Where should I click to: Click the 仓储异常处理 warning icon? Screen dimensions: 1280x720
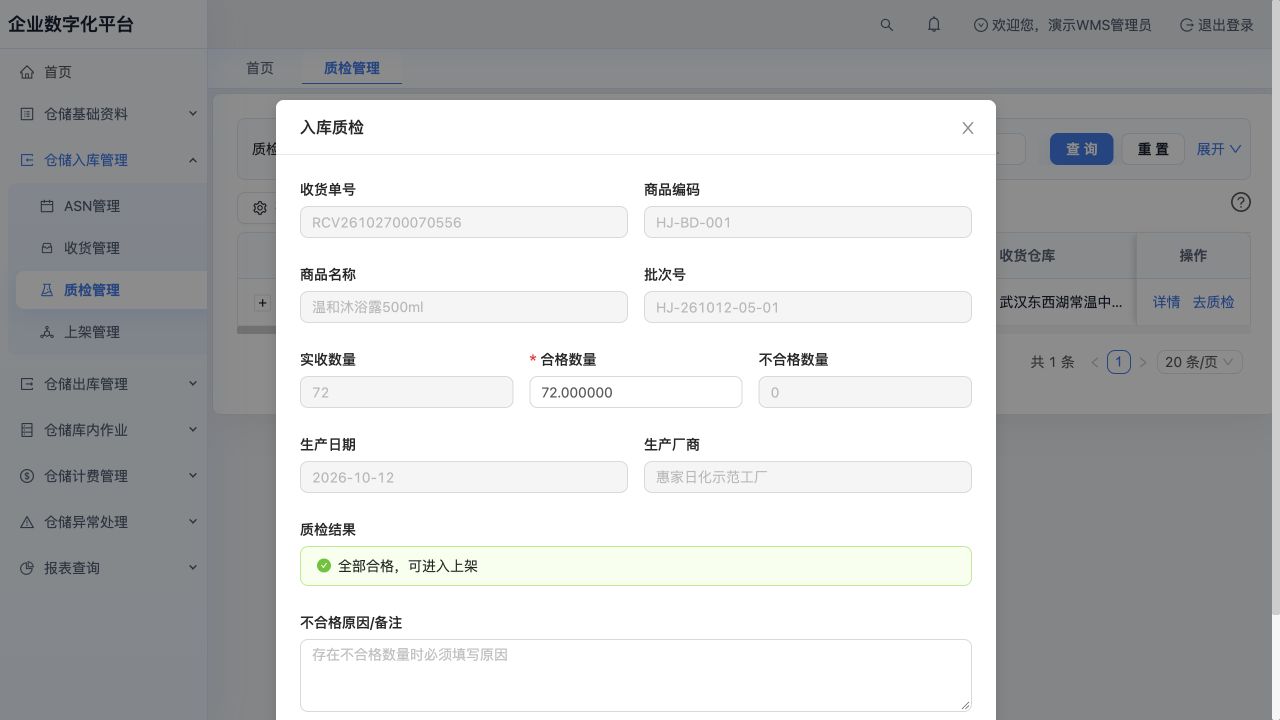click(x=27, y=522)
